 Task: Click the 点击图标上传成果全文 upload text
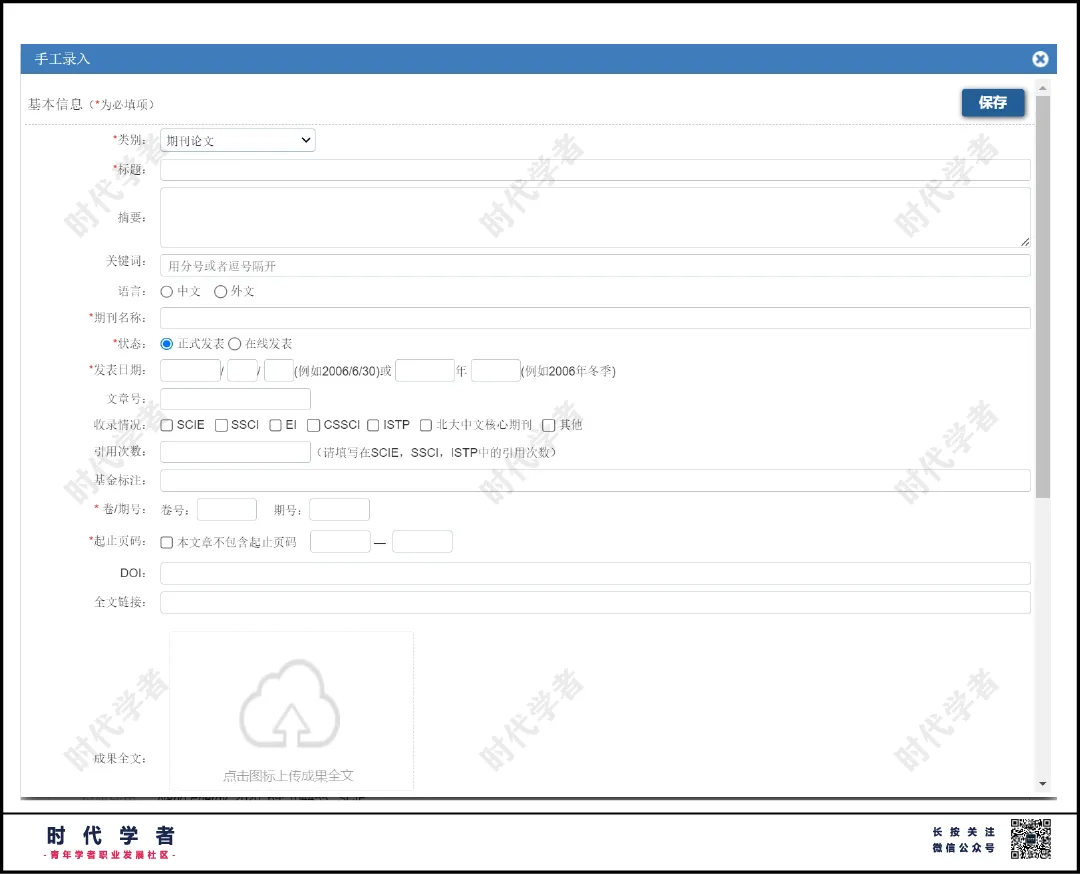(288, 776)
